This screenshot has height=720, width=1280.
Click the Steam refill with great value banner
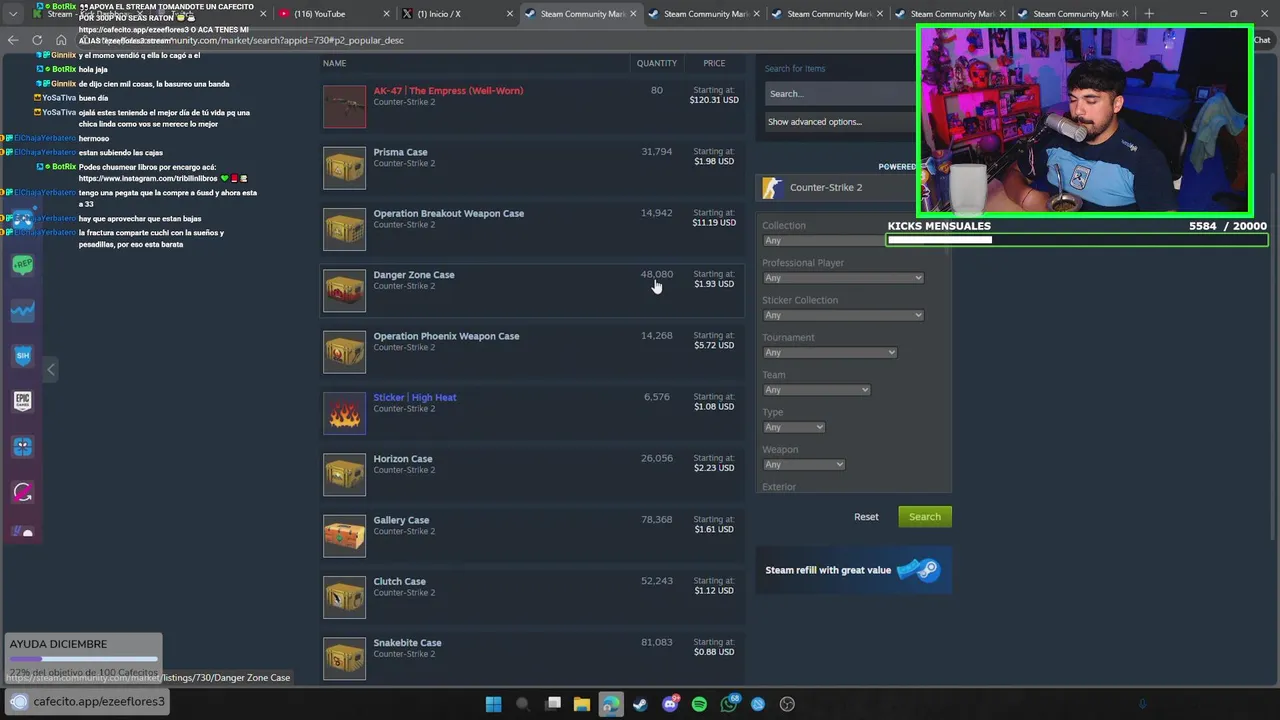pyautogui.click(x=853, y=570)
